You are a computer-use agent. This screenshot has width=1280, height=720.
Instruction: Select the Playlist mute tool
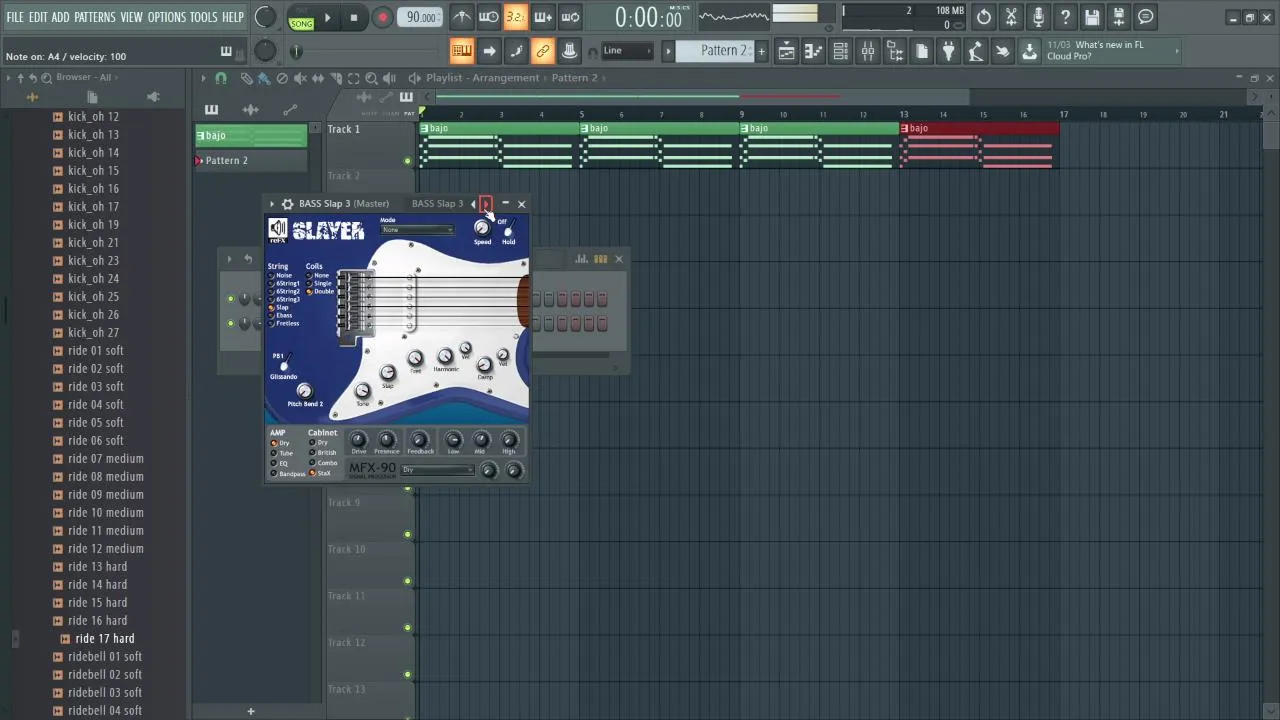pos(300,78)
